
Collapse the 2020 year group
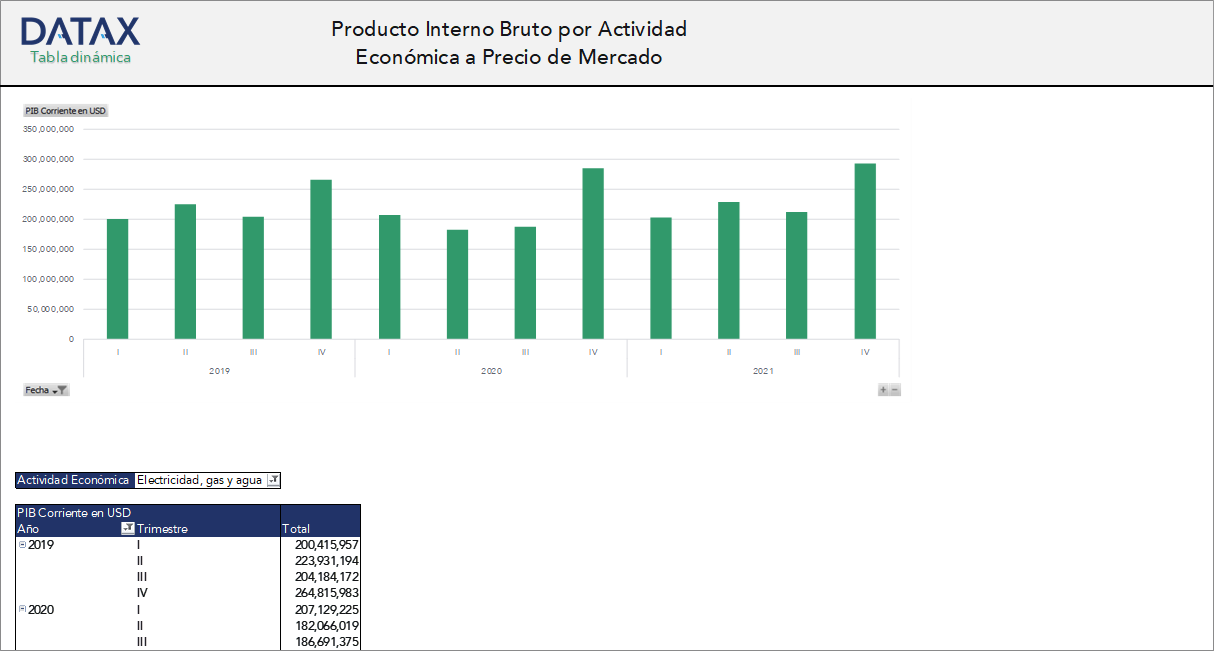click(22, 609)
